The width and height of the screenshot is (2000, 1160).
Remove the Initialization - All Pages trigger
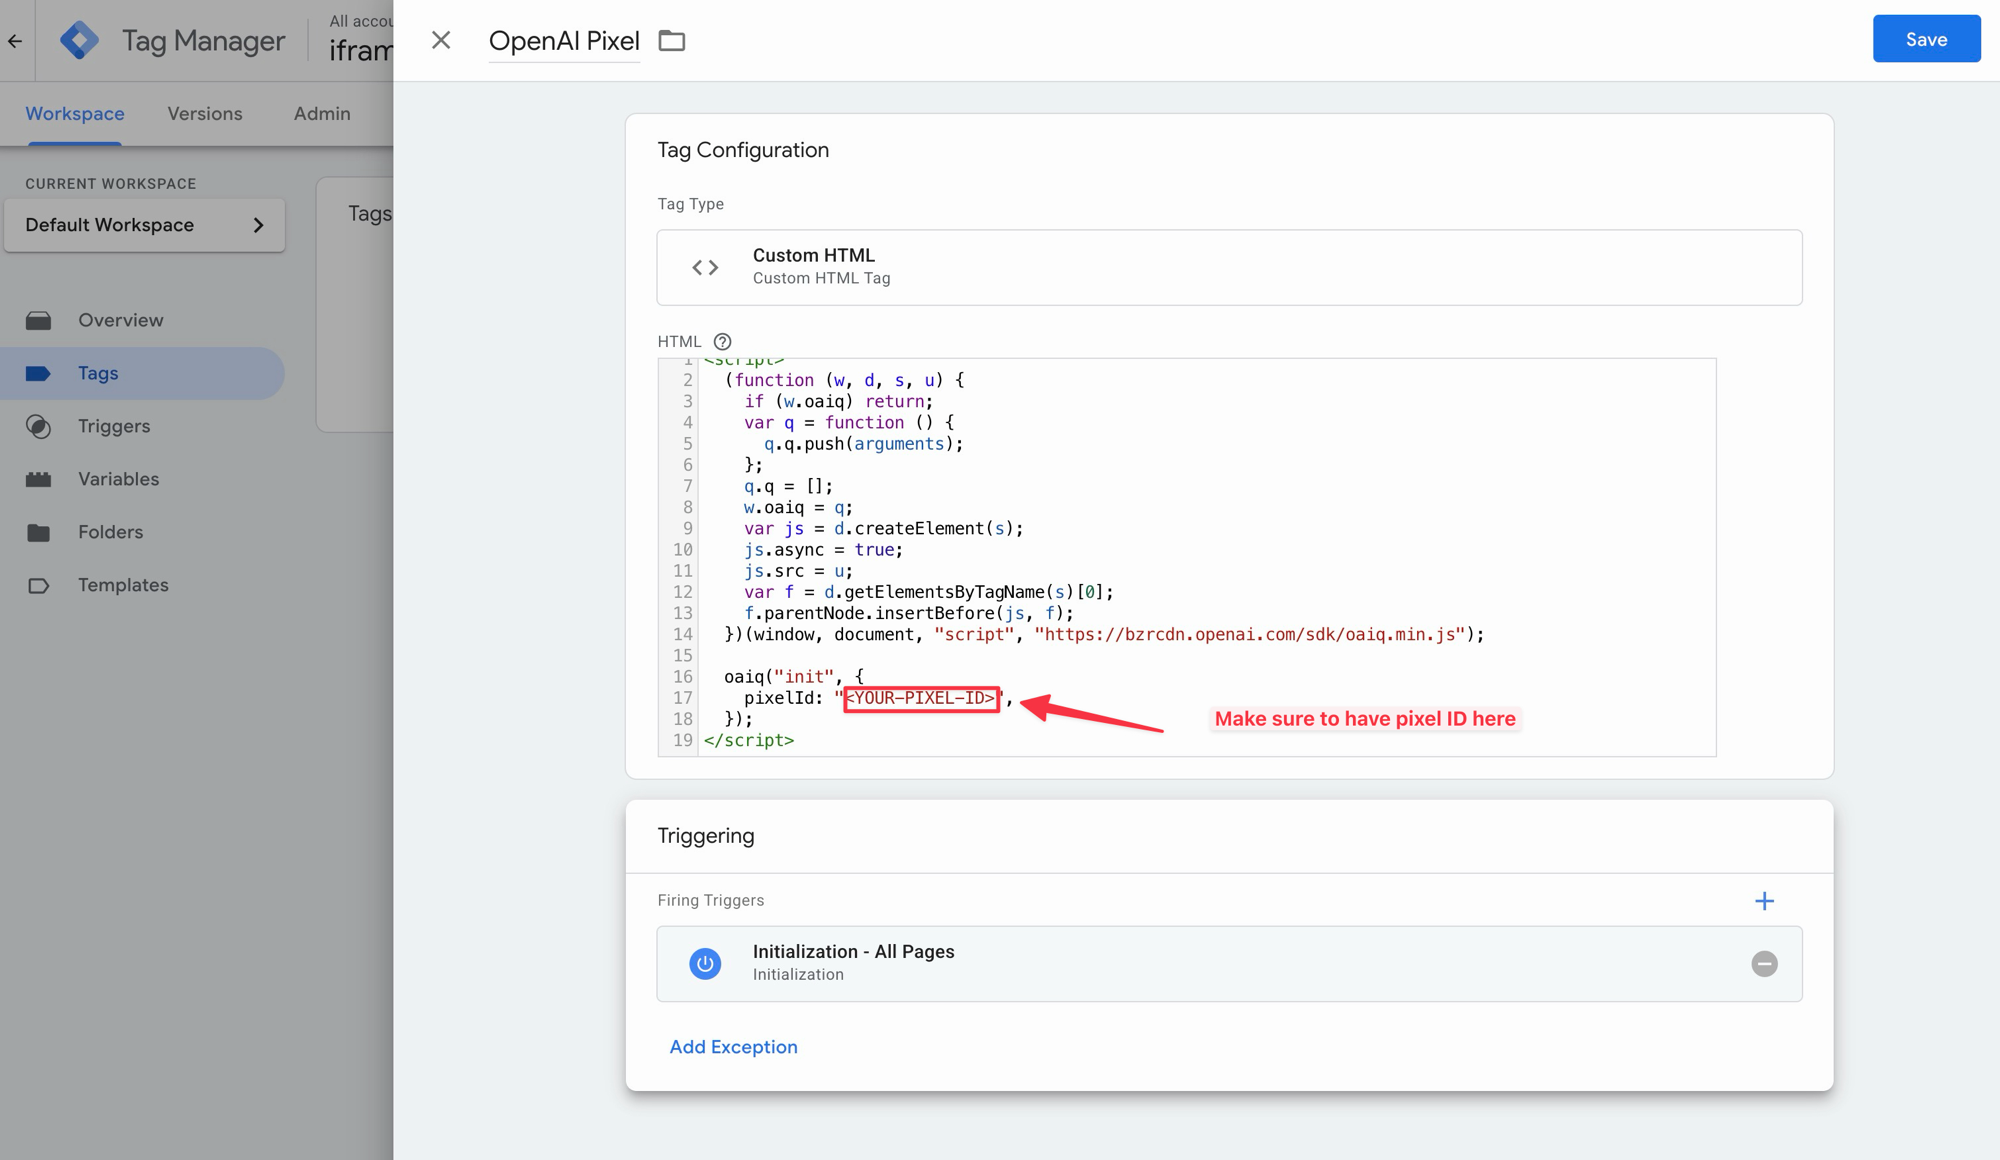click(1764, 963)
